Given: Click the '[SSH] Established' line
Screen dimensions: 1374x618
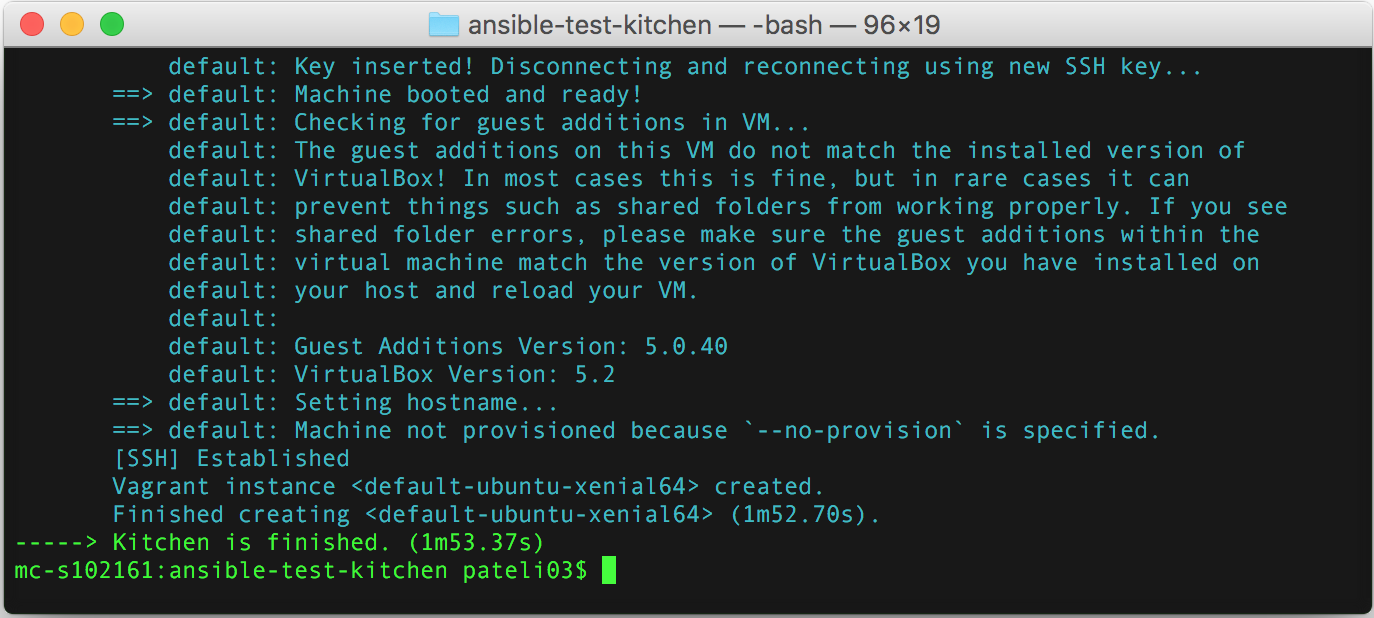Looking at the screenshot, I should pyautogui.click(x=231, y=459).
